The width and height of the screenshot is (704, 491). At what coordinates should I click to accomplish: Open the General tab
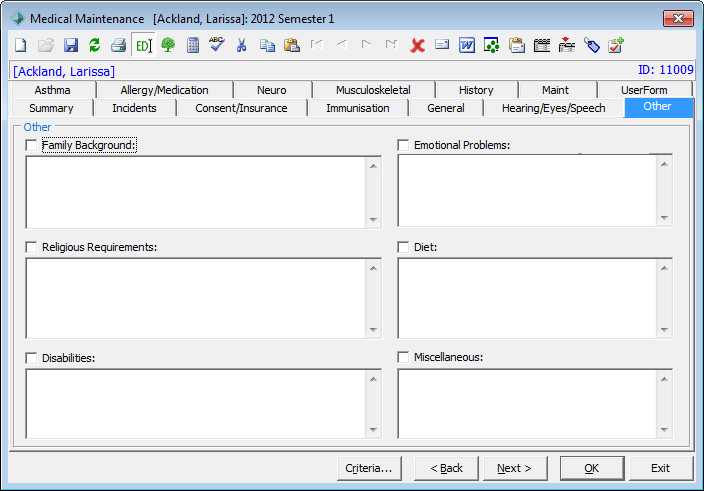click(x=446, y=108)
